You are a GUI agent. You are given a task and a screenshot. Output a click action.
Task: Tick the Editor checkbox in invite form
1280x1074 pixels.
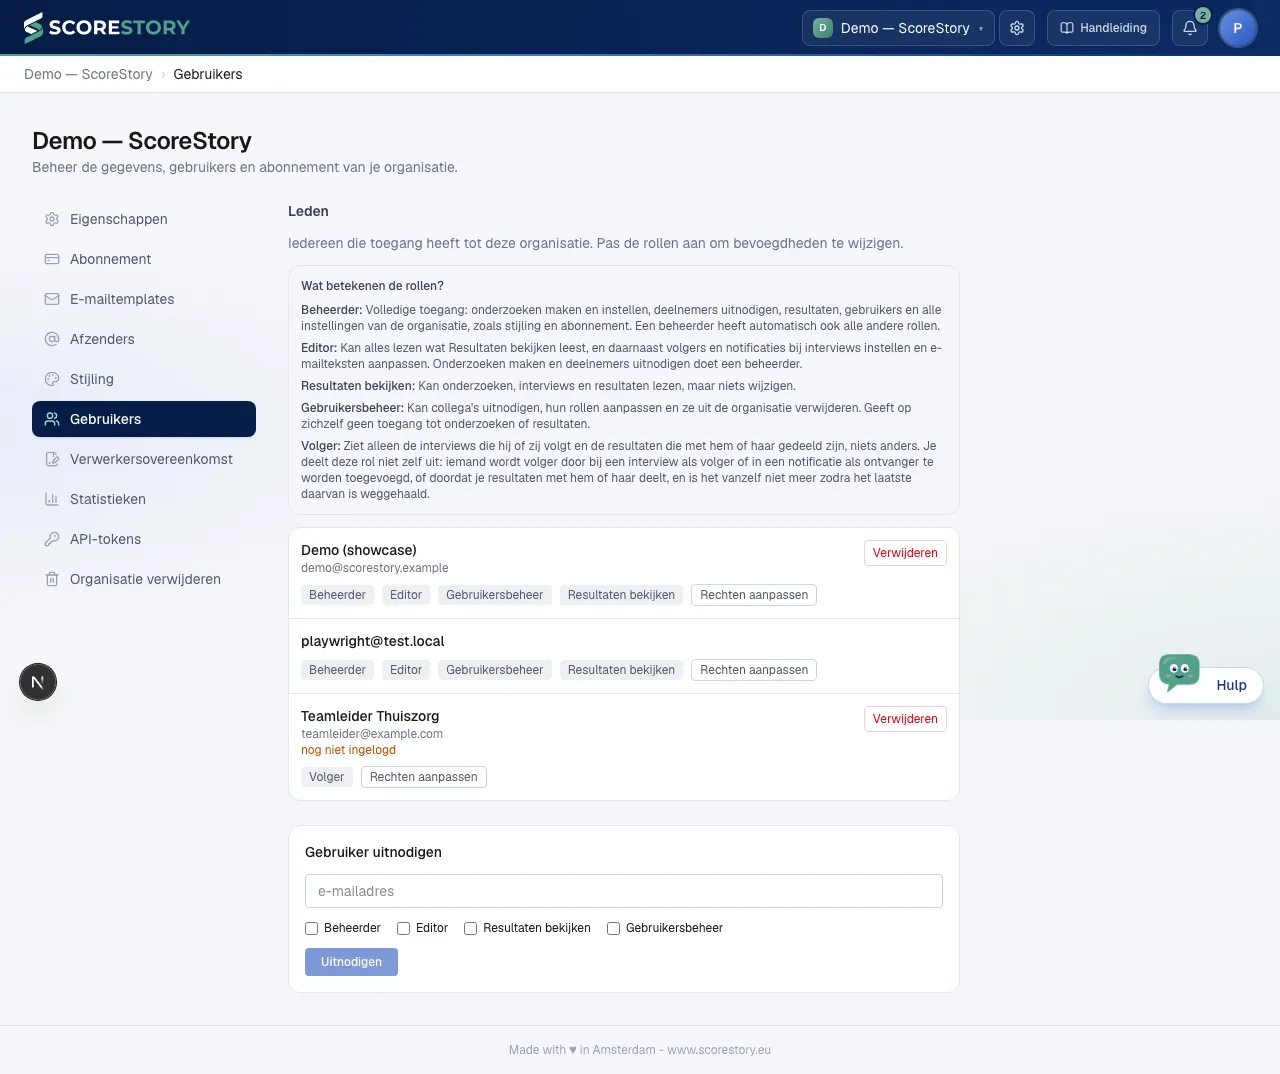(x=403, y=928)
